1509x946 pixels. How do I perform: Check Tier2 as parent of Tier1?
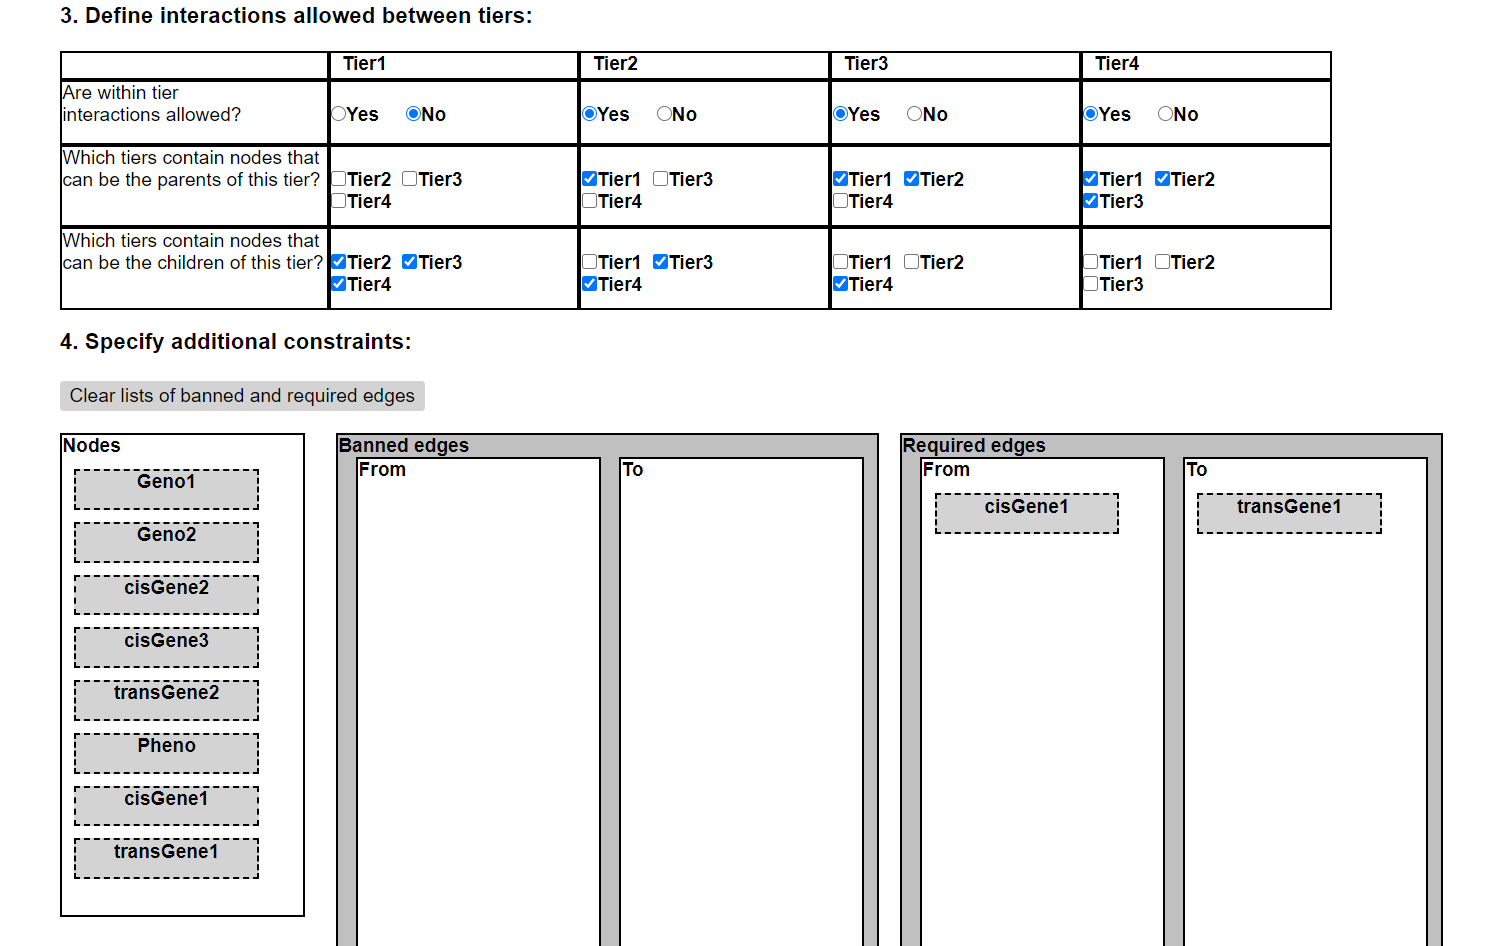click(339, 179)
